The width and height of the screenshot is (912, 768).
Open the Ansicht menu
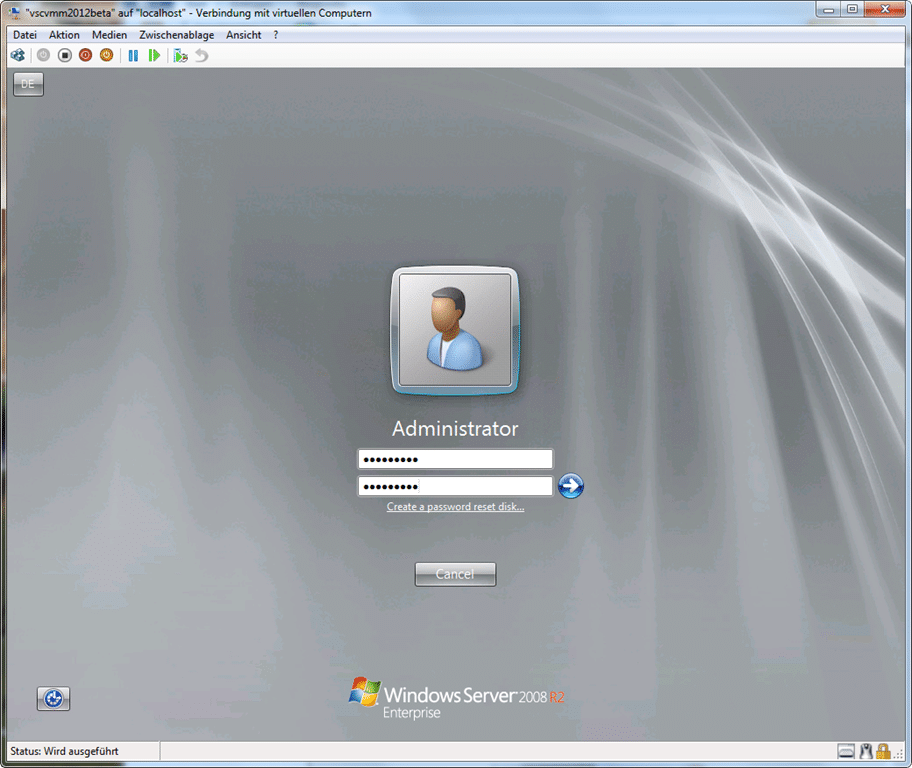click(243, 35)
